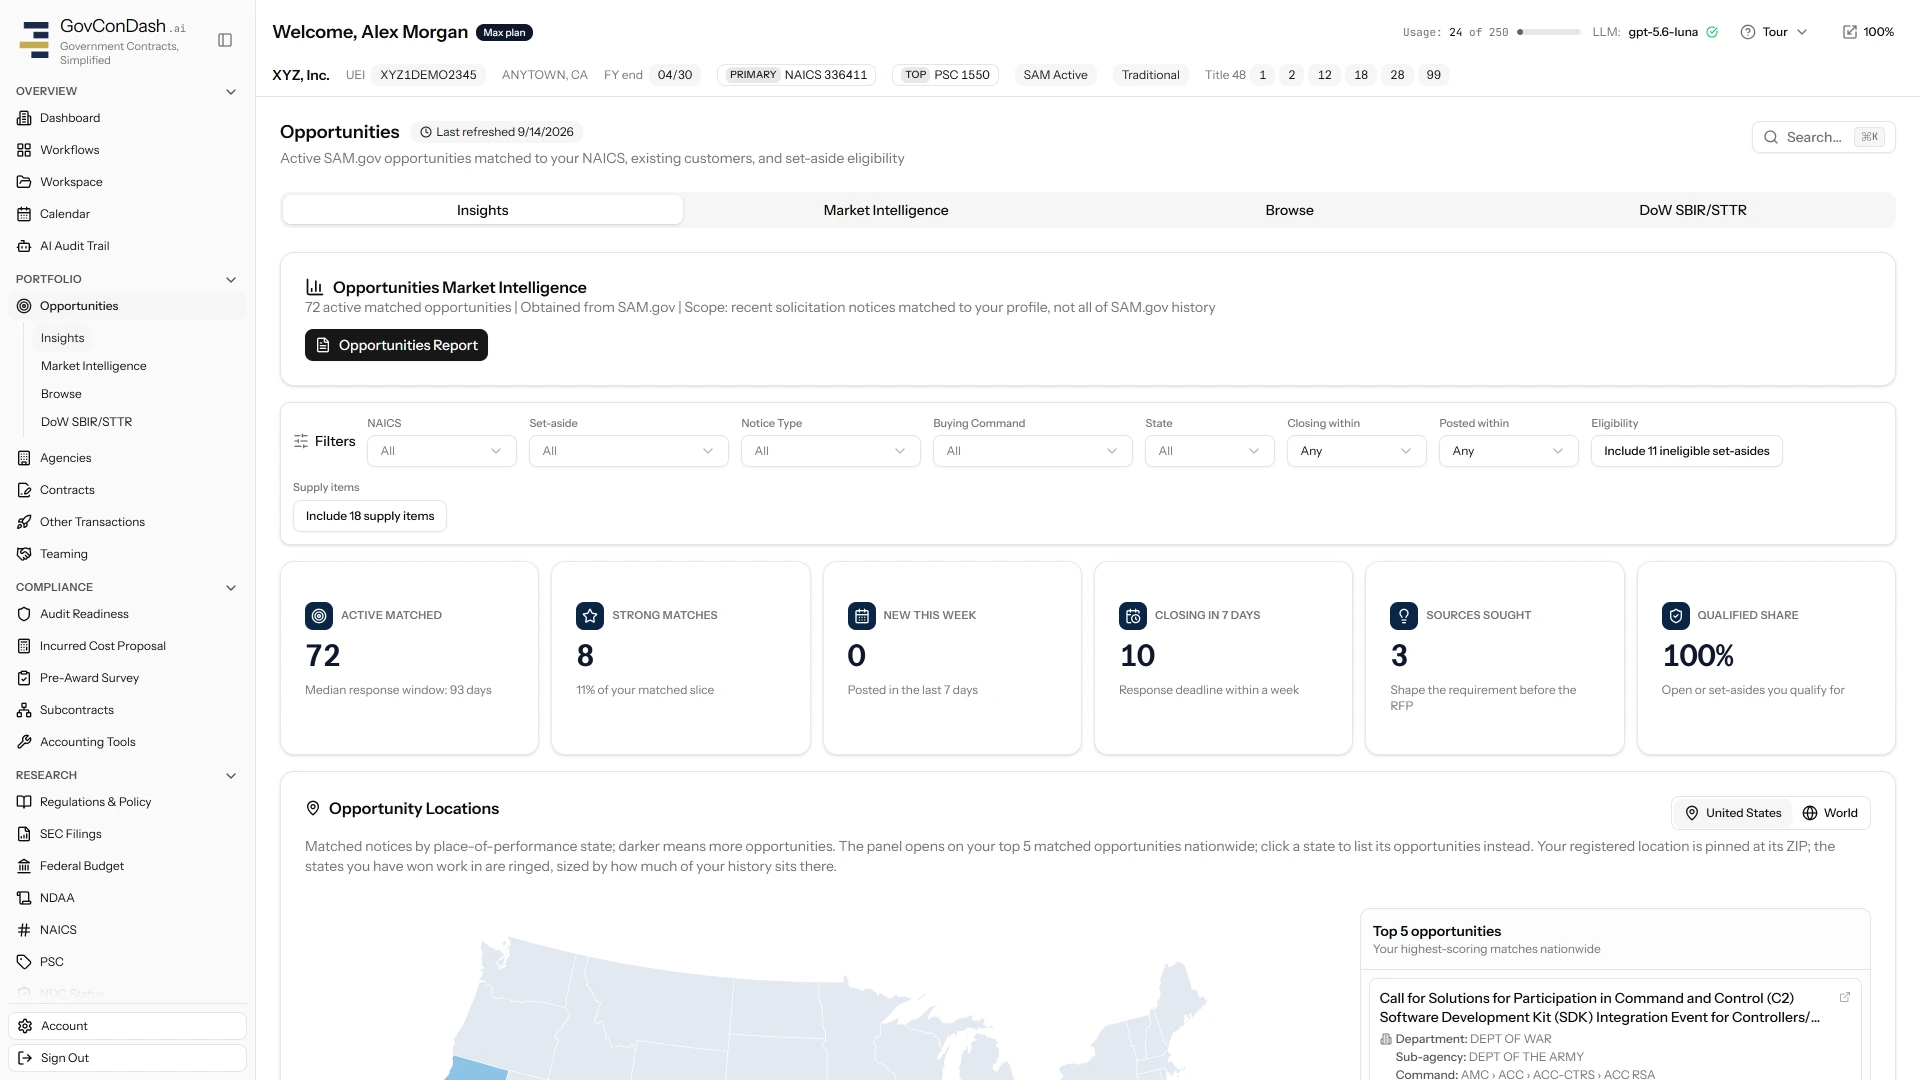
Task: Click the Search input field
Action: [x=1823, y=137]
